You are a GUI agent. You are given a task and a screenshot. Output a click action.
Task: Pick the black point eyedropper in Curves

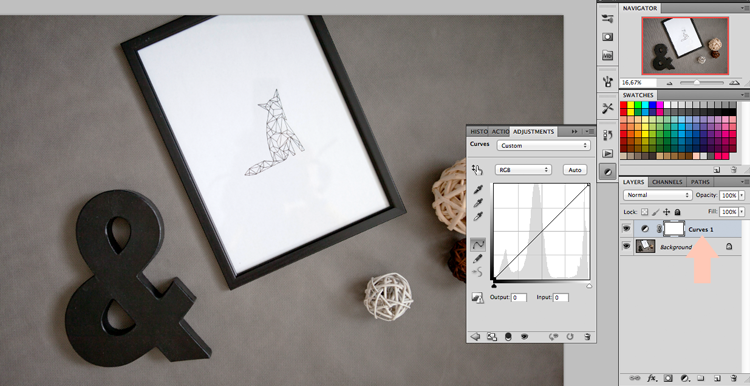(478, 189)
